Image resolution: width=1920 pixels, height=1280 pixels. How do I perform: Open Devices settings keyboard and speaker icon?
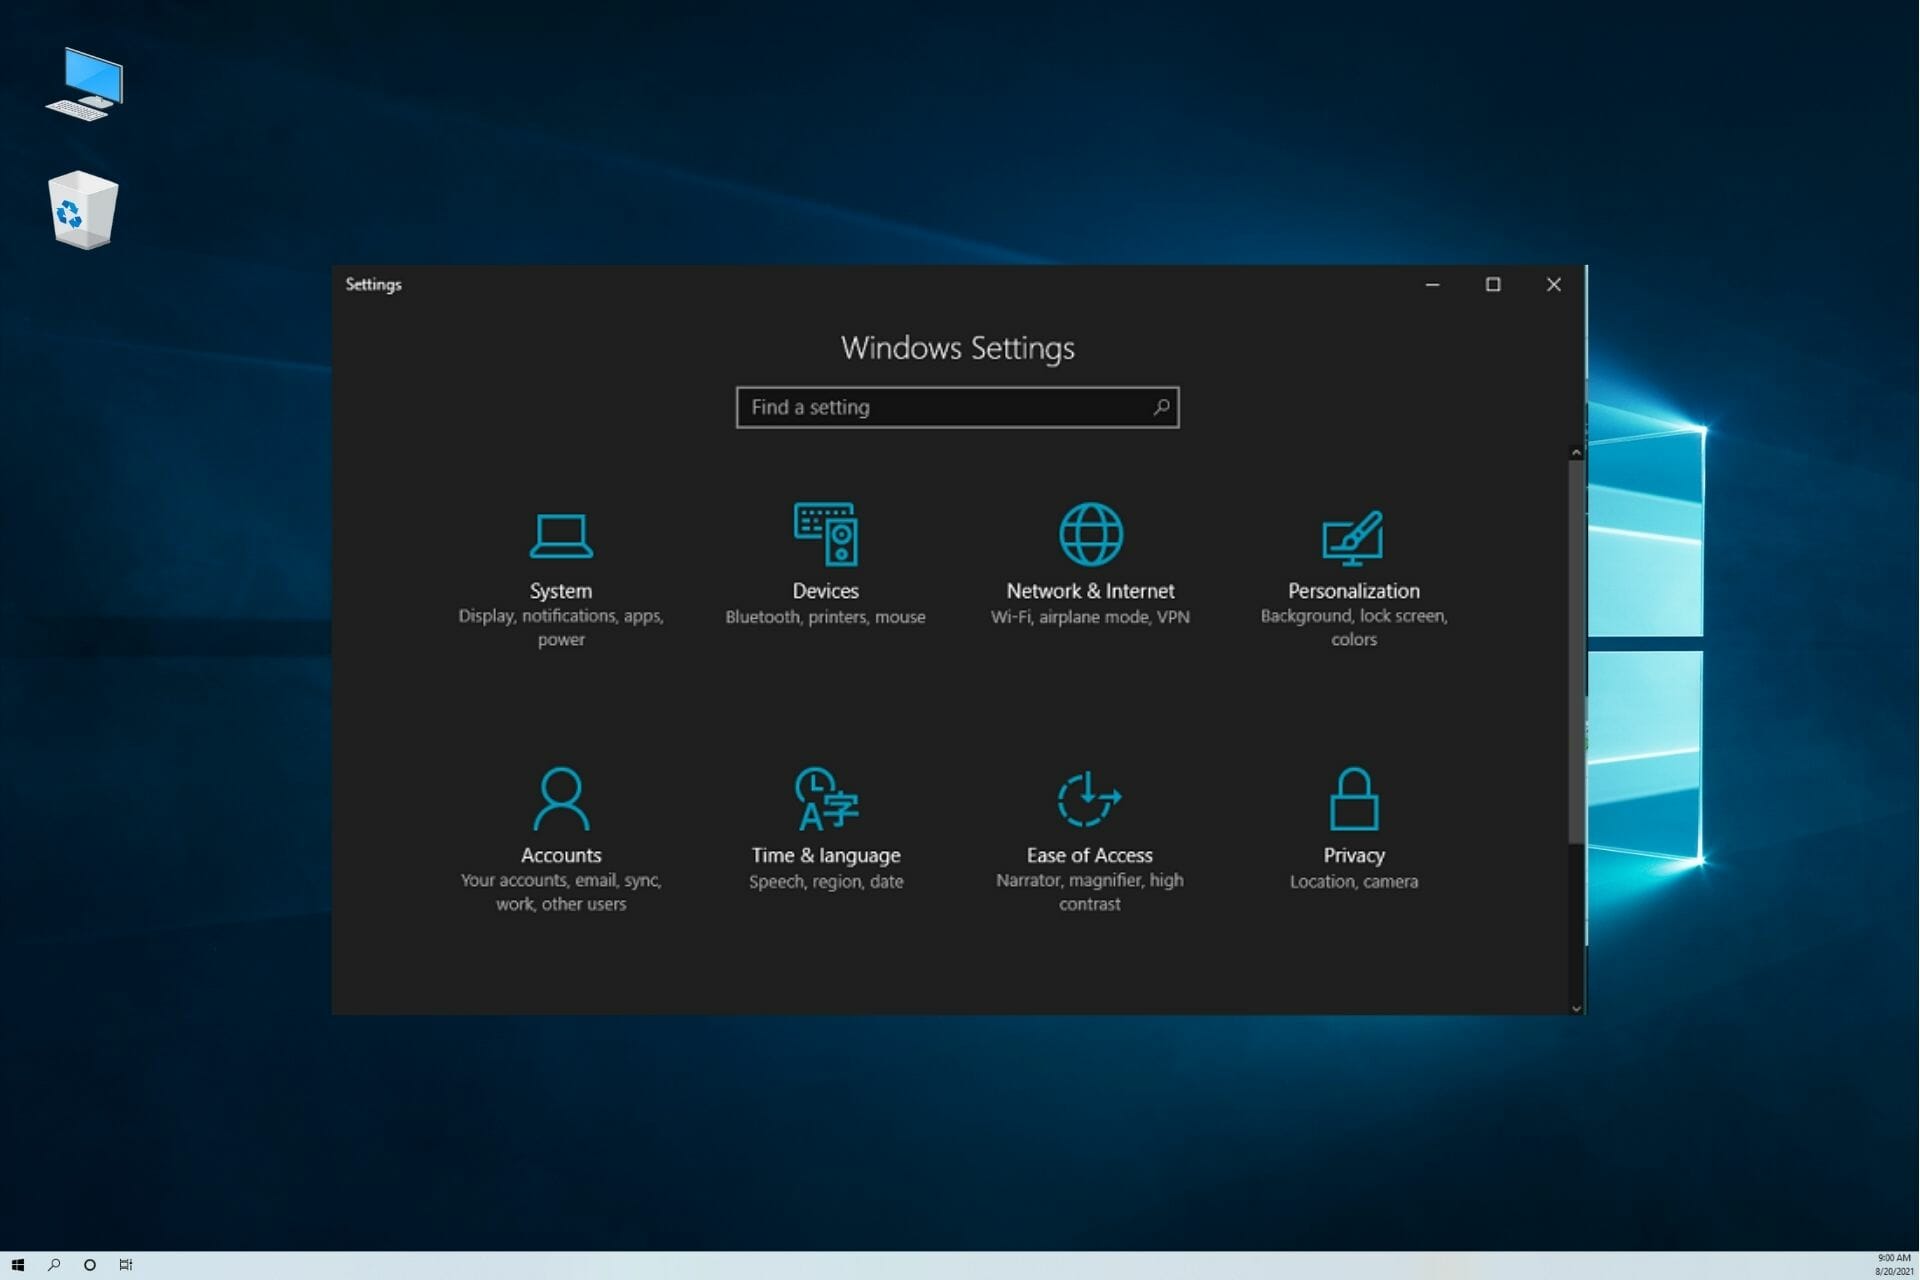[825, 534]
